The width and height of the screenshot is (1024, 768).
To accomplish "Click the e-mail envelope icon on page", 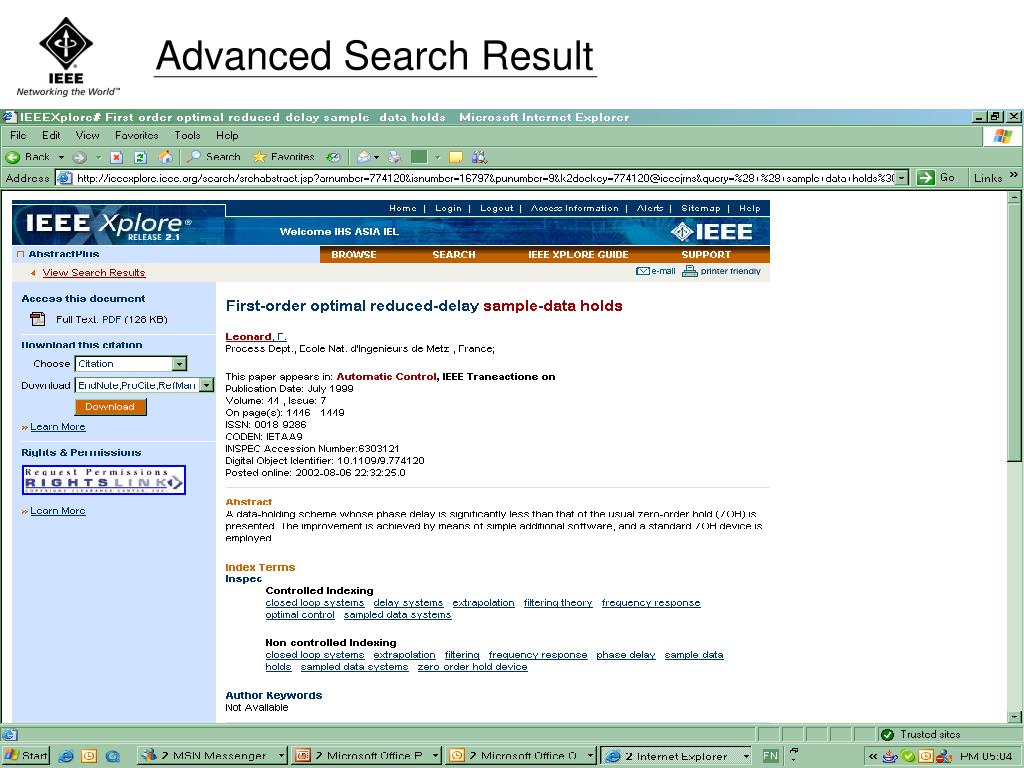I will point(643,271).
